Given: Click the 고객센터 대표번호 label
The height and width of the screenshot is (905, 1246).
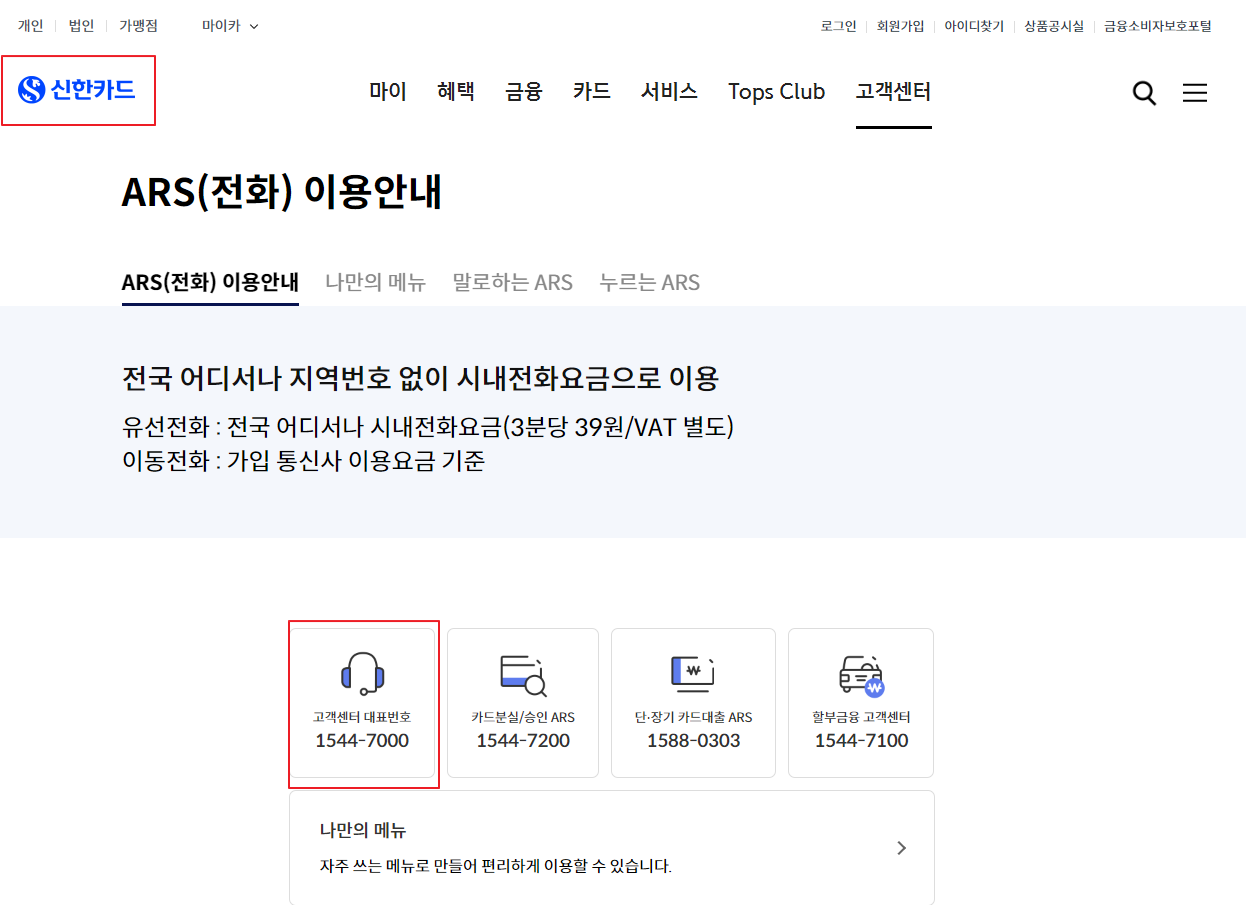Looking at the screenshot, I should (362, 717).
